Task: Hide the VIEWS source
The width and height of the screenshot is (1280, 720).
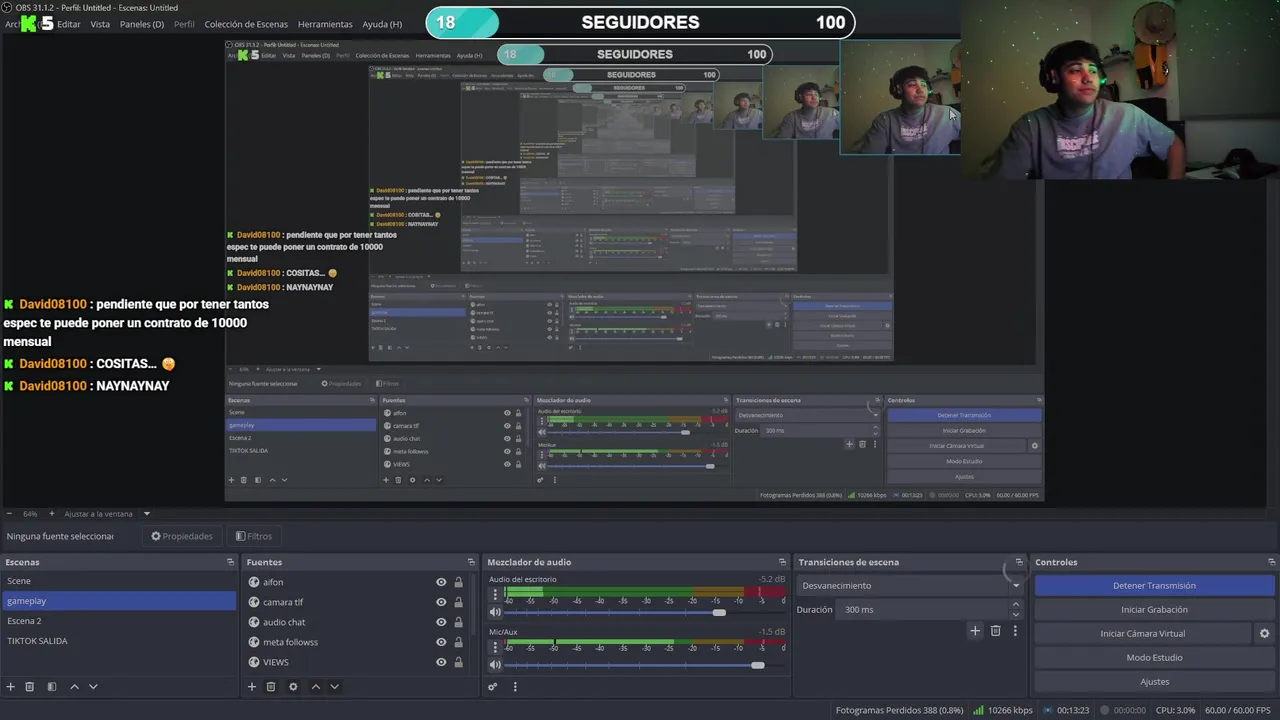Action: point(441,662)
